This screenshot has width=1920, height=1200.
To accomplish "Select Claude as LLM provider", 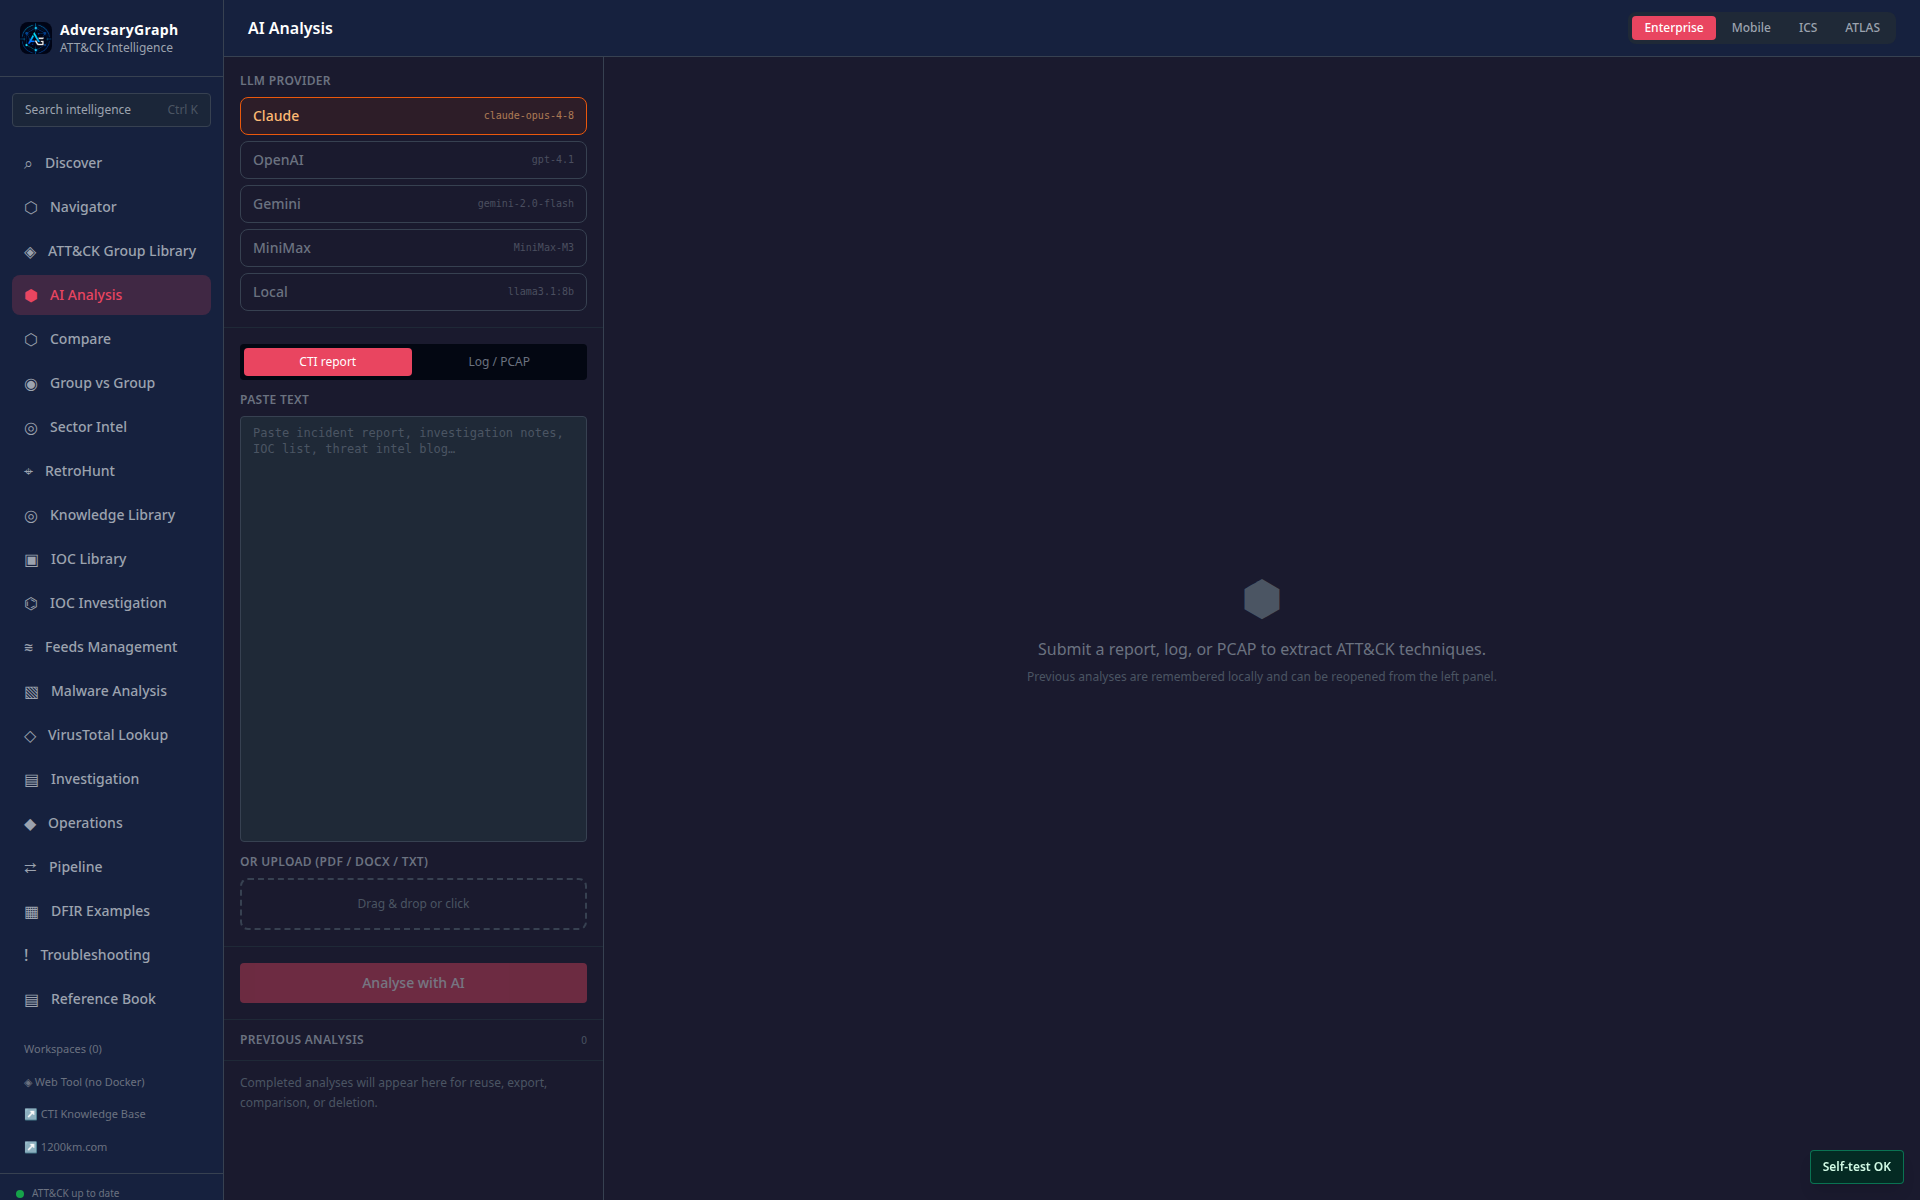I will point(413,116).
